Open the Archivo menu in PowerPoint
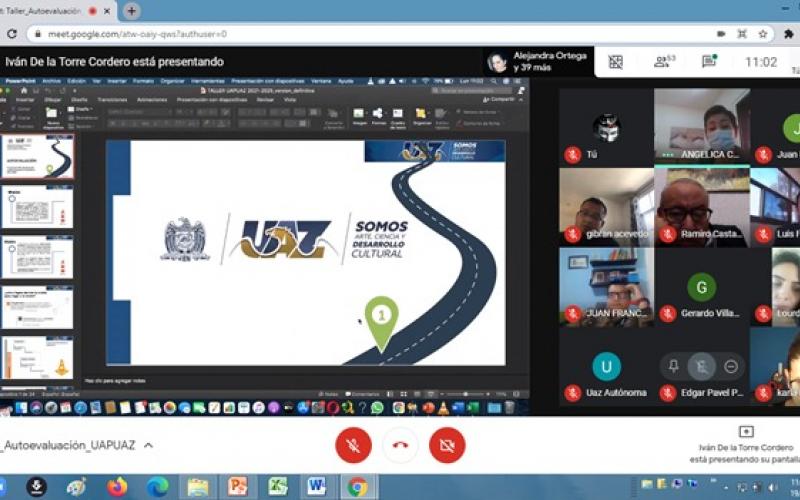800x500 pixels. click(x=51, y=81)
